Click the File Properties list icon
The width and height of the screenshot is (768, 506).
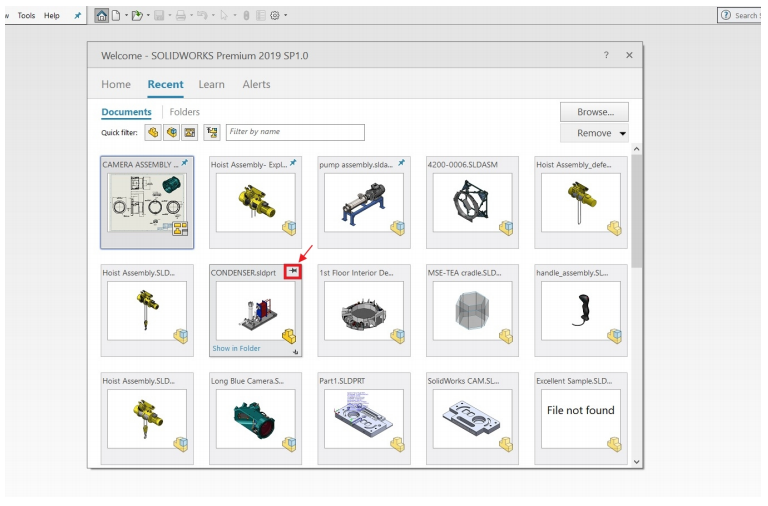(261, 16)
